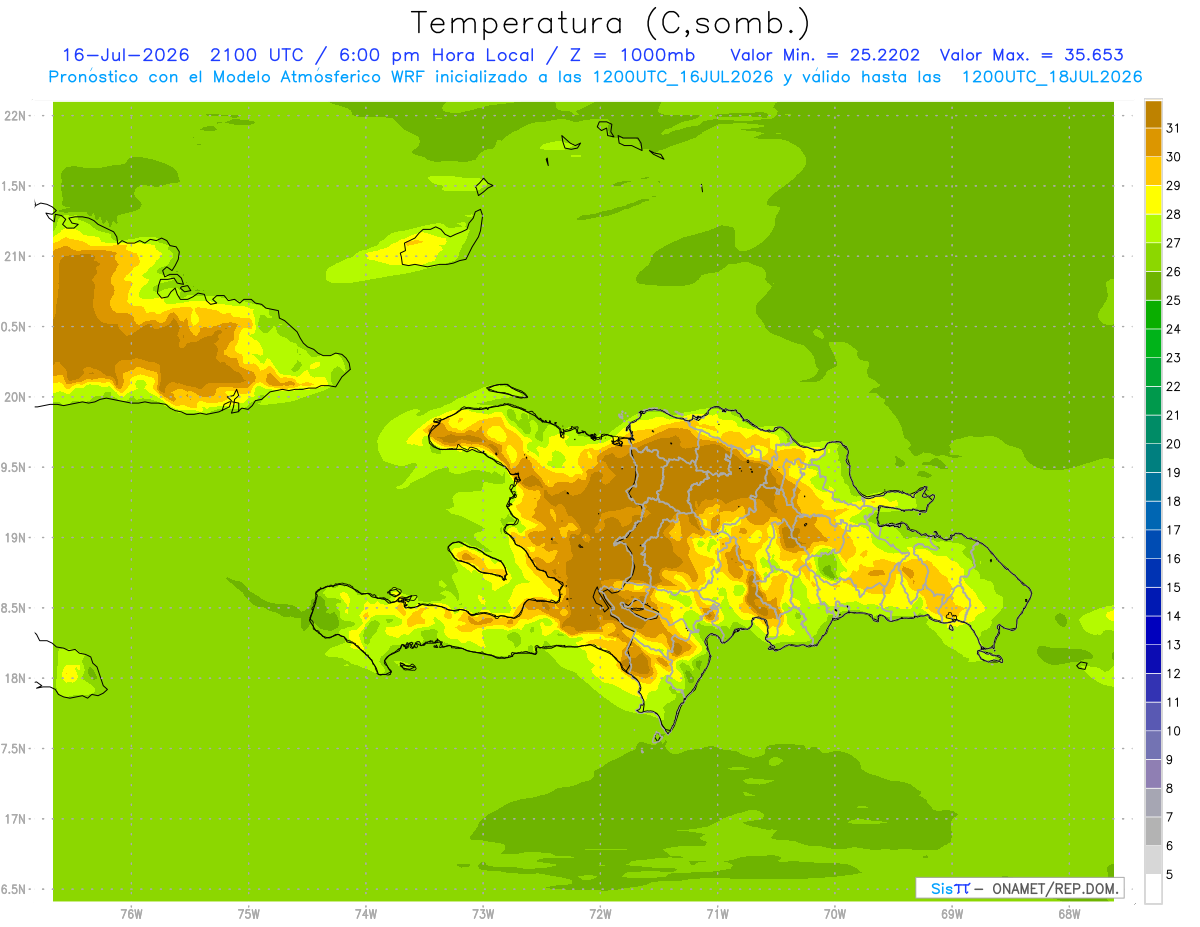This screenshot has height=927, width=1200.
Task: Click 'Valor Min. = 25.2202' text
Action: pos(826,55)
